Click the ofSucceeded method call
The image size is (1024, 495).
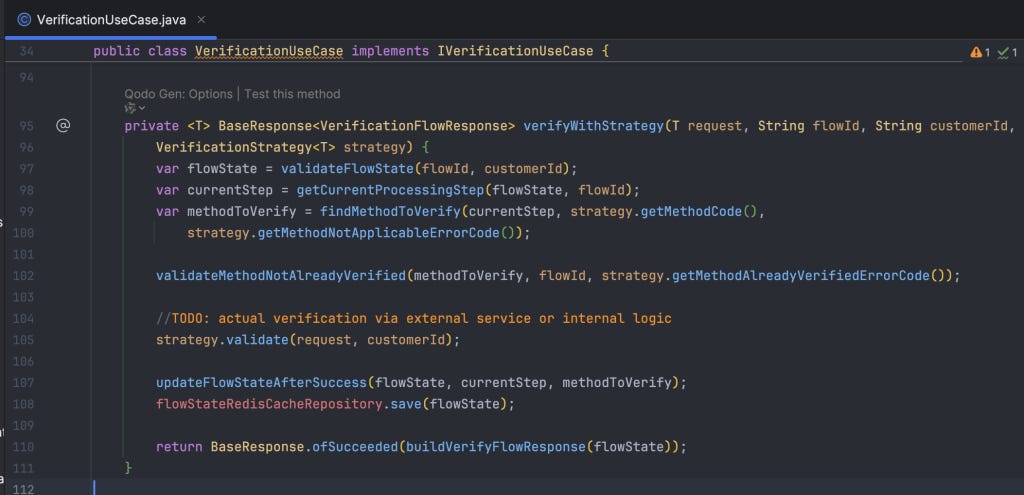point(355,447)
